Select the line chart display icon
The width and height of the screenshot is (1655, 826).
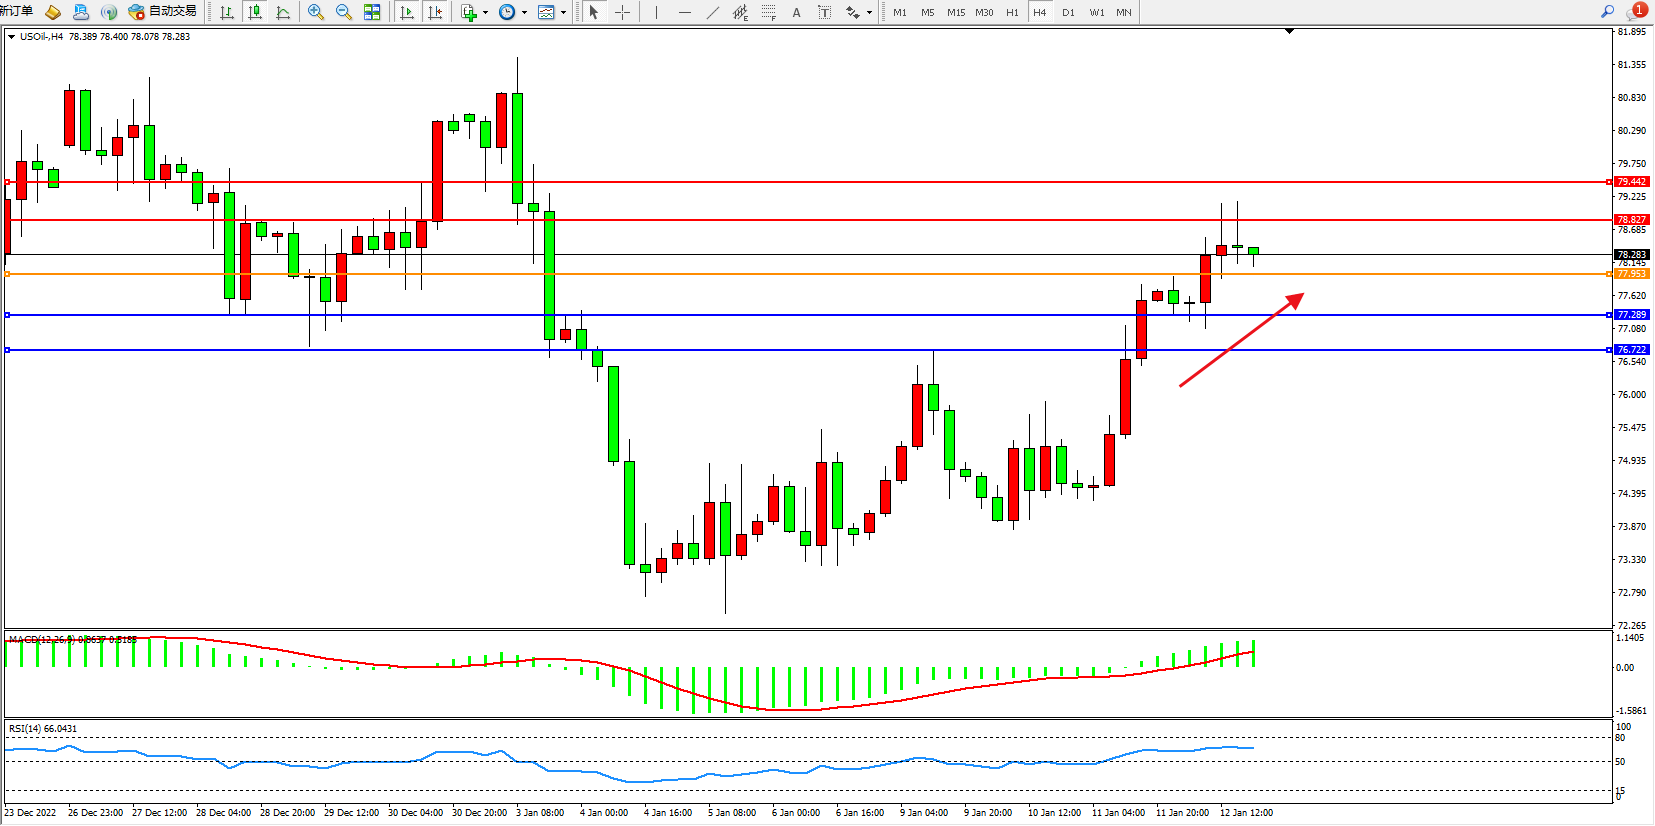[x=283, y=12]
